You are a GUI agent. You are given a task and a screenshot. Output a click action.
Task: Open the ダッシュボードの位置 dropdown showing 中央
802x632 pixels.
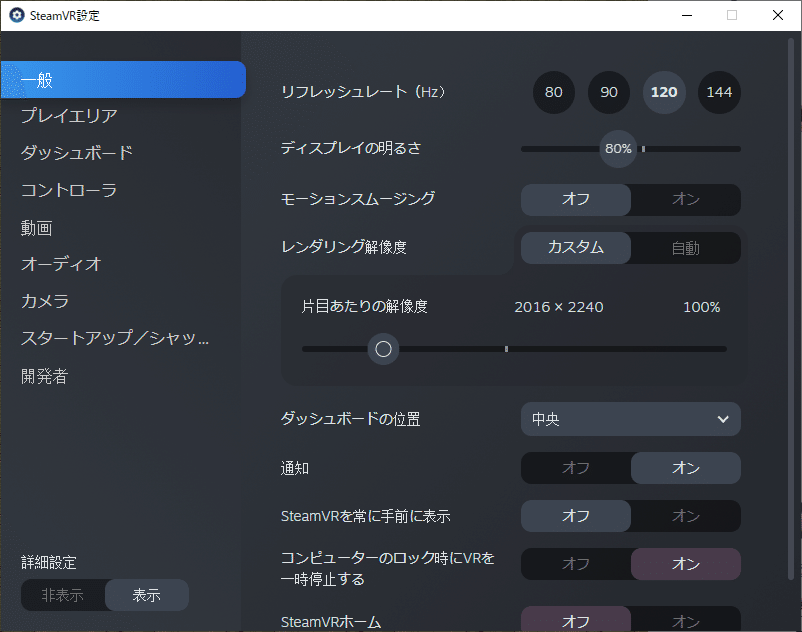(x=631, y=419)
